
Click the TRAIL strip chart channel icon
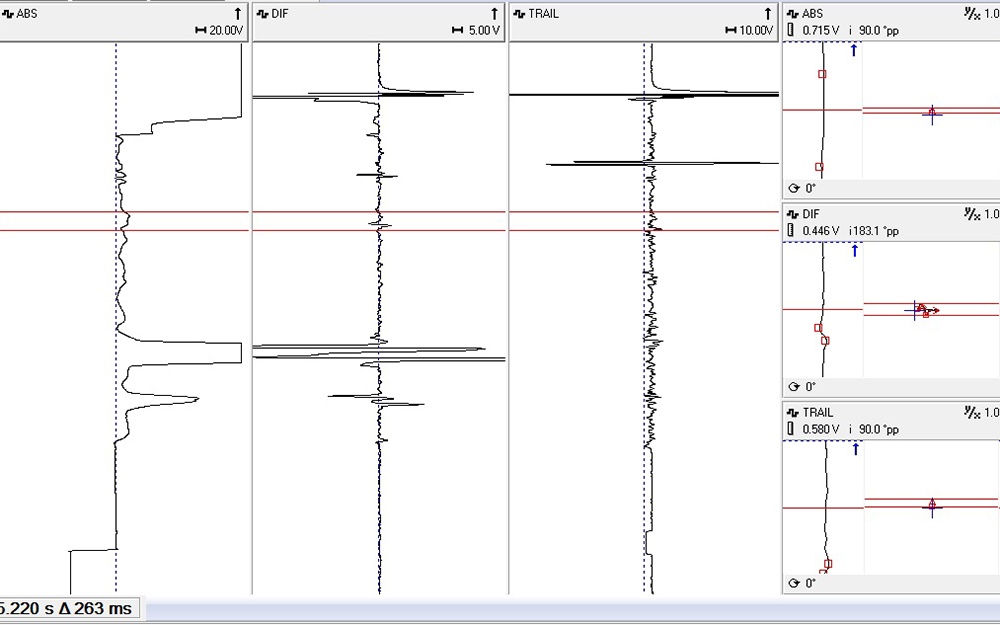519,14
